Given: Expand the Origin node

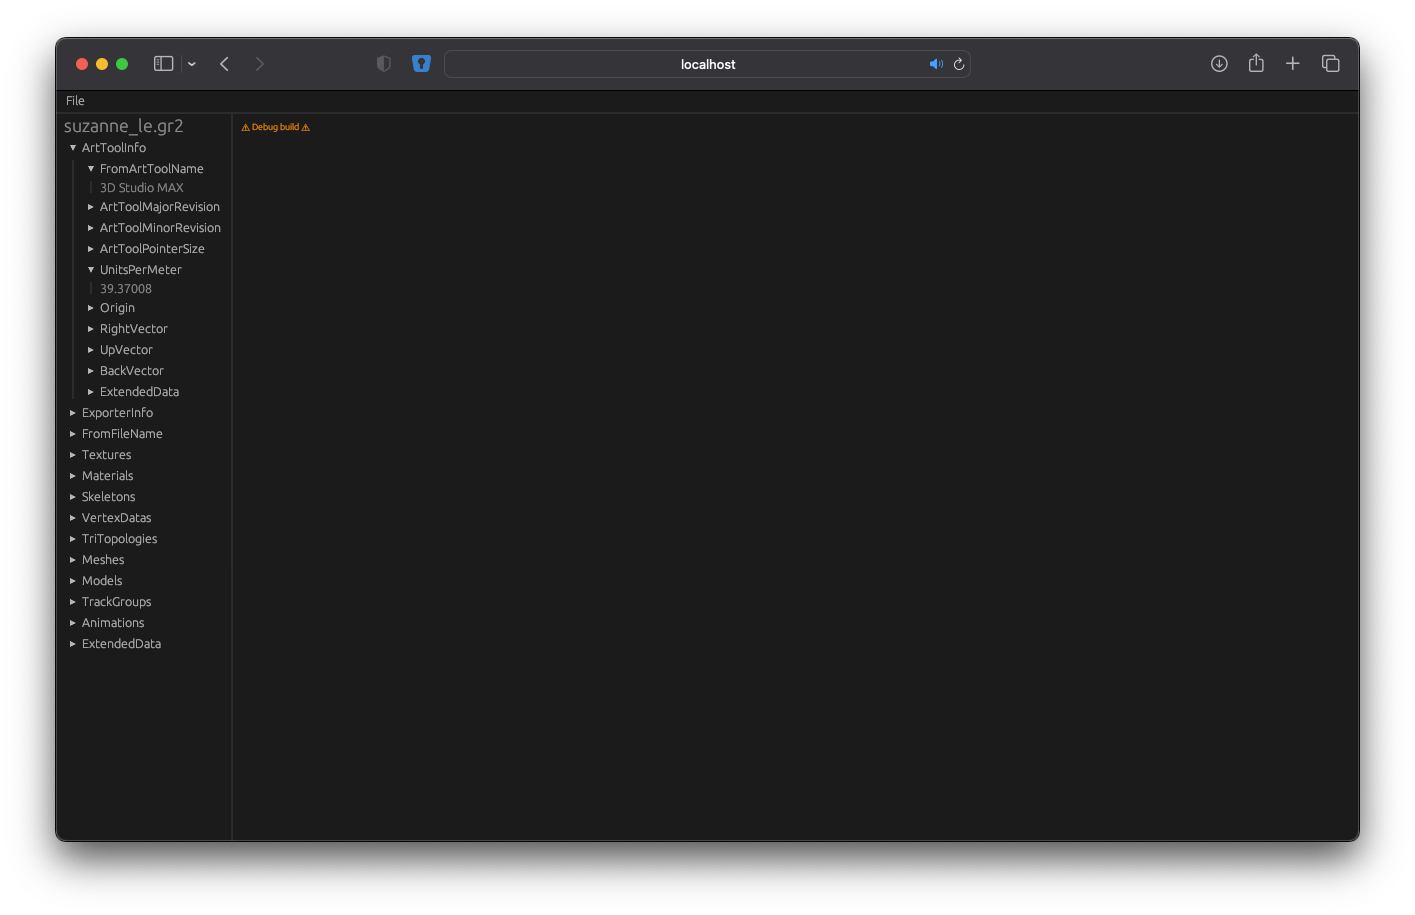Looking at the screenshot, I should coord(91,308).
